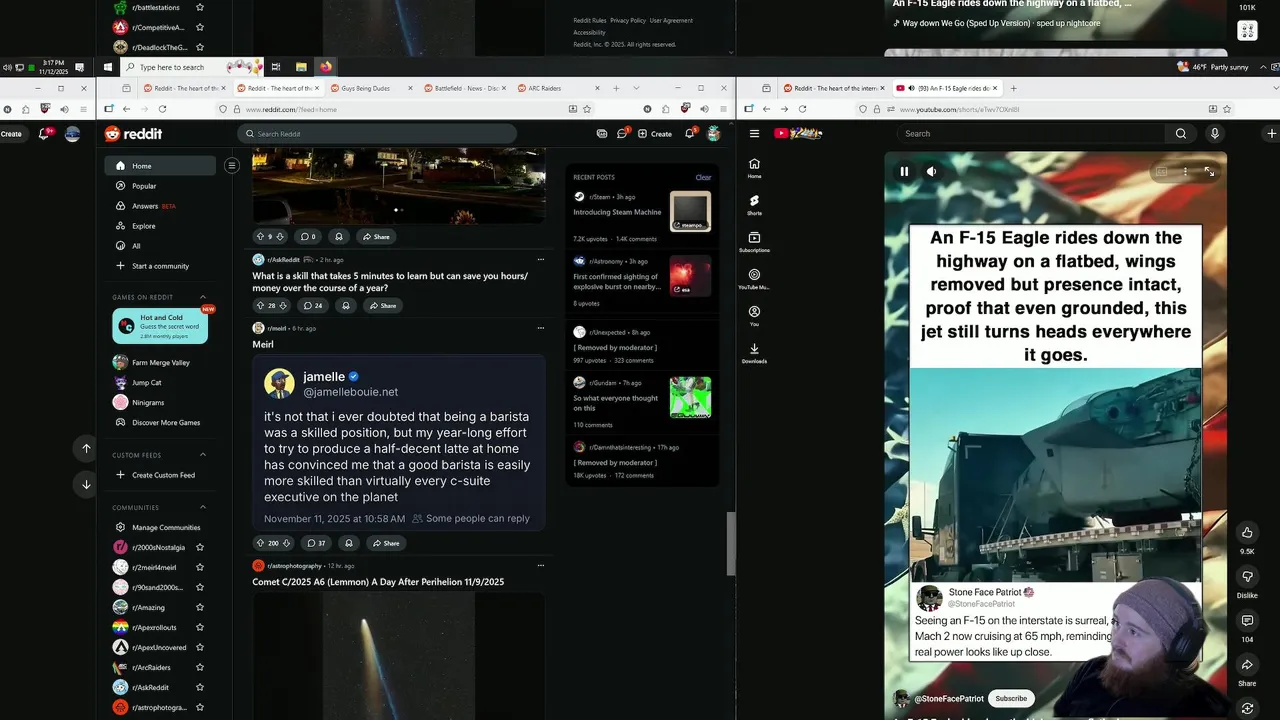The image size is (1280, 720).
Task: Switch to Battlefield News browser tab
Action: [x=465, y=88]
